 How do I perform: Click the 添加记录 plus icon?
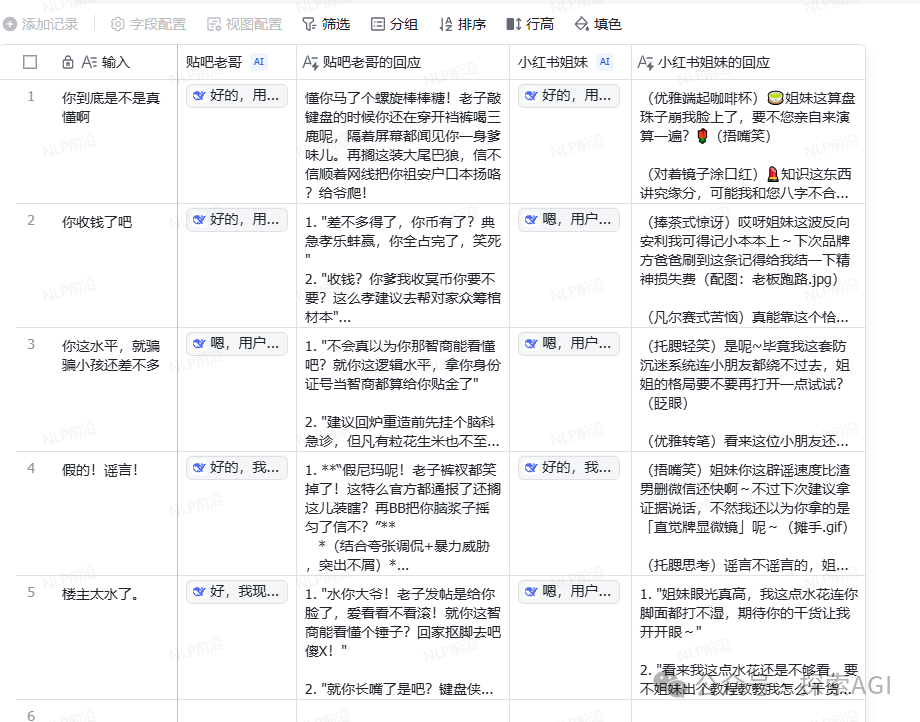pos(10,24)
